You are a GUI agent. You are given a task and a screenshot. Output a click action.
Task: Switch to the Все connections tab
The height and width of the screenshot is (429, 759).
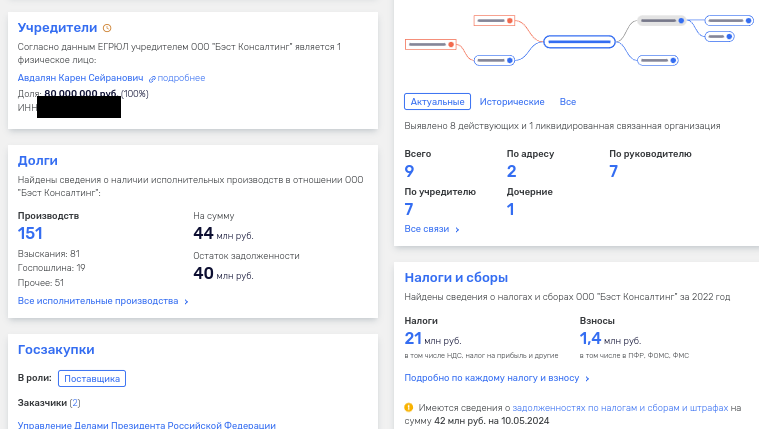tap(567, 102)
